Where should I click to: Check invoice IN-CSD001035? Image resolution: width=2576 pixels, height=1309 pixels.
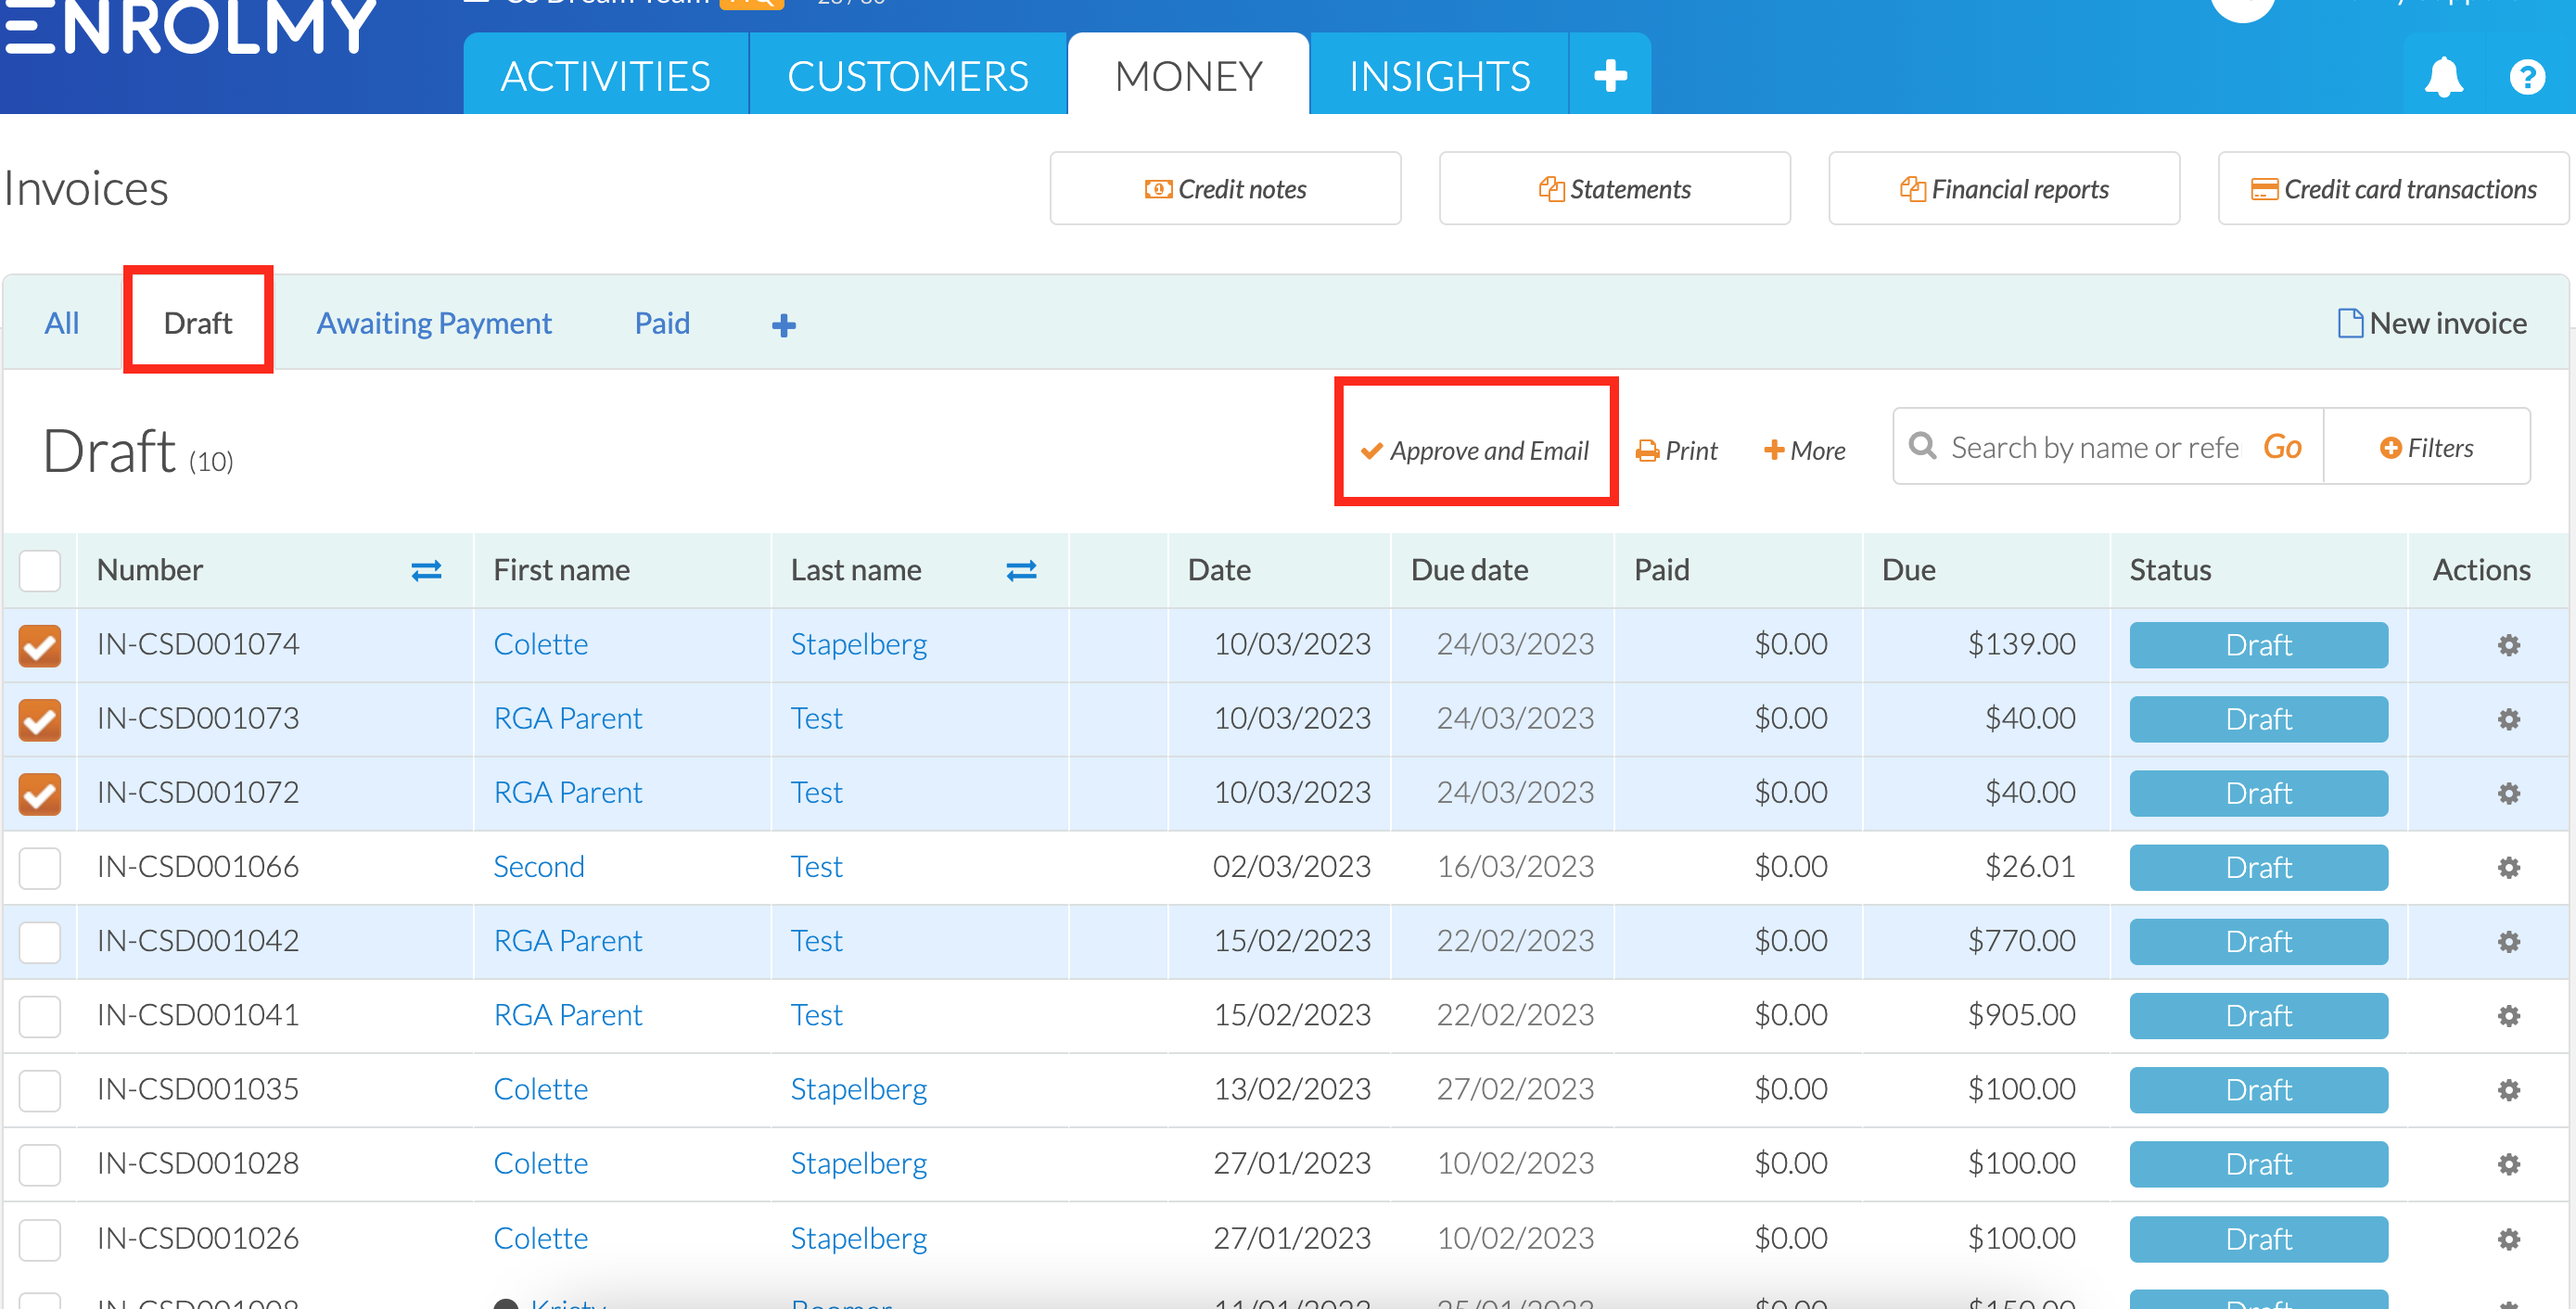pos(40,1090)
